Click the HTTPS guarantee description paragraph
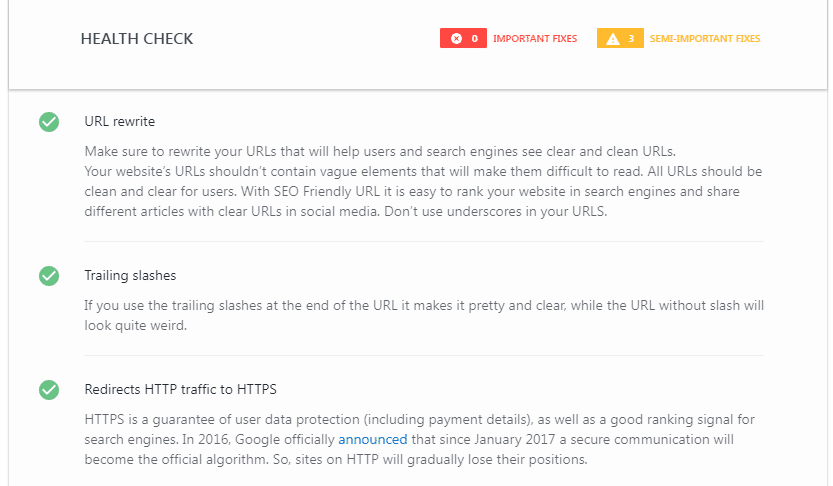Viewport: 833px width, 486px height. tap(419, 439)
